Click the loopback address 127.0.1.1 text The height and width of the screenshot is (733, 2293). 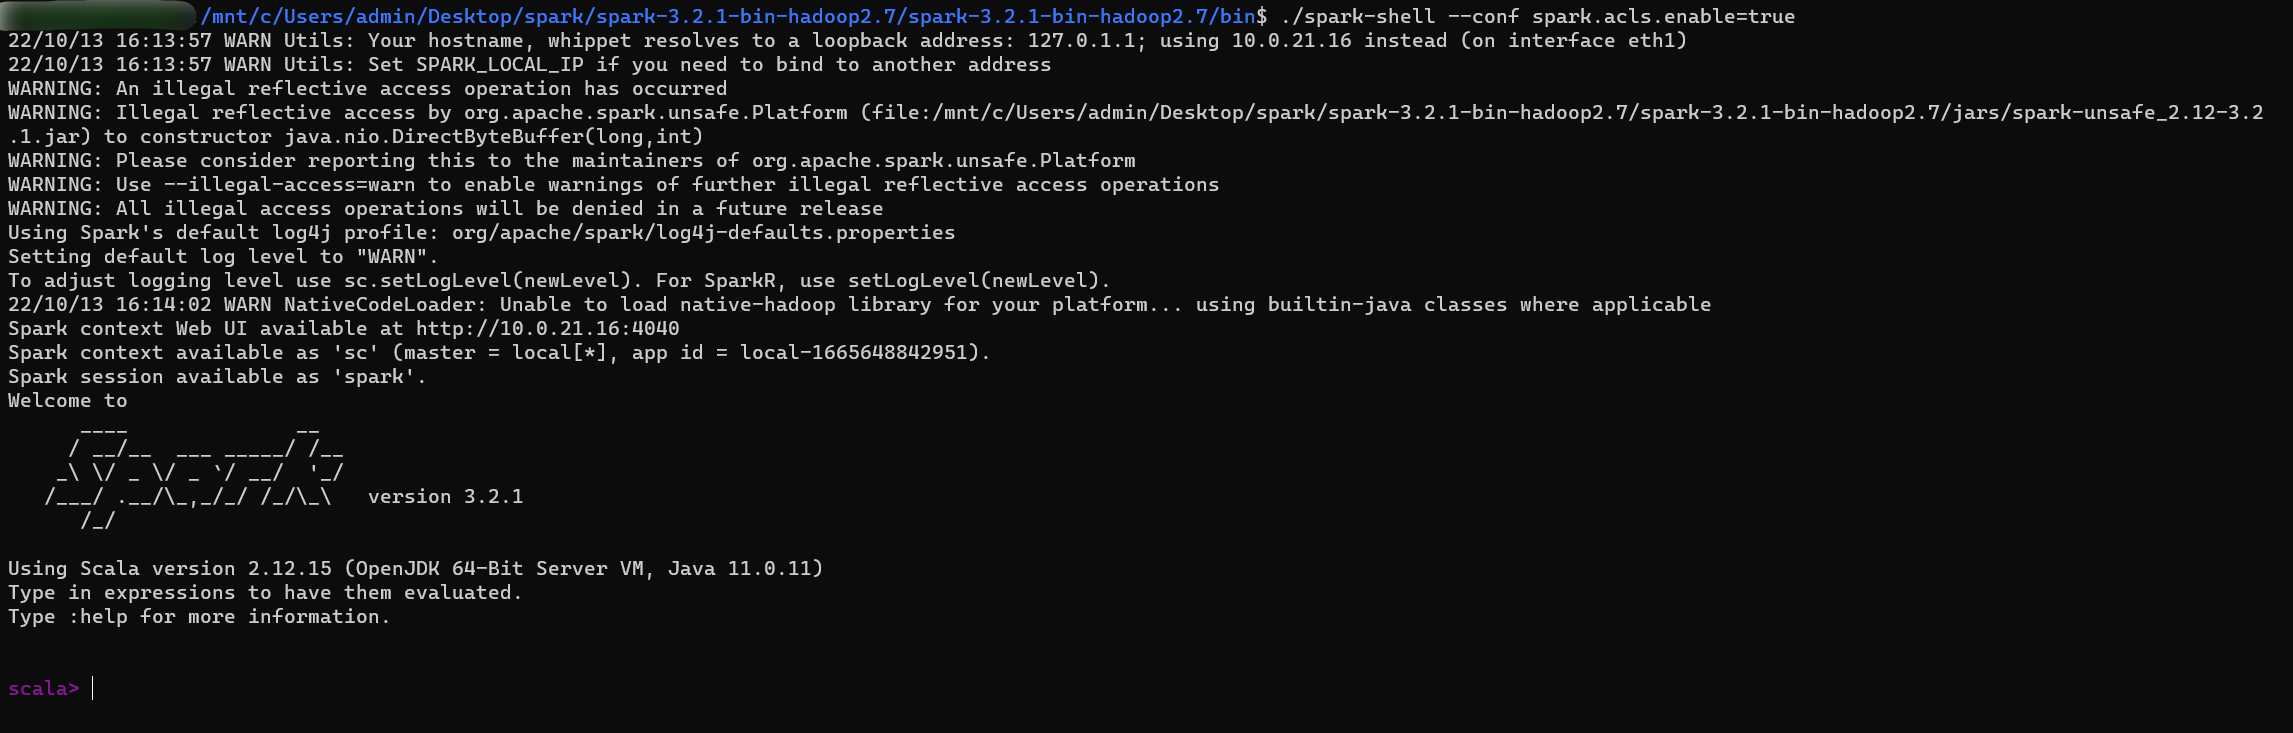tap(1087, 40)
